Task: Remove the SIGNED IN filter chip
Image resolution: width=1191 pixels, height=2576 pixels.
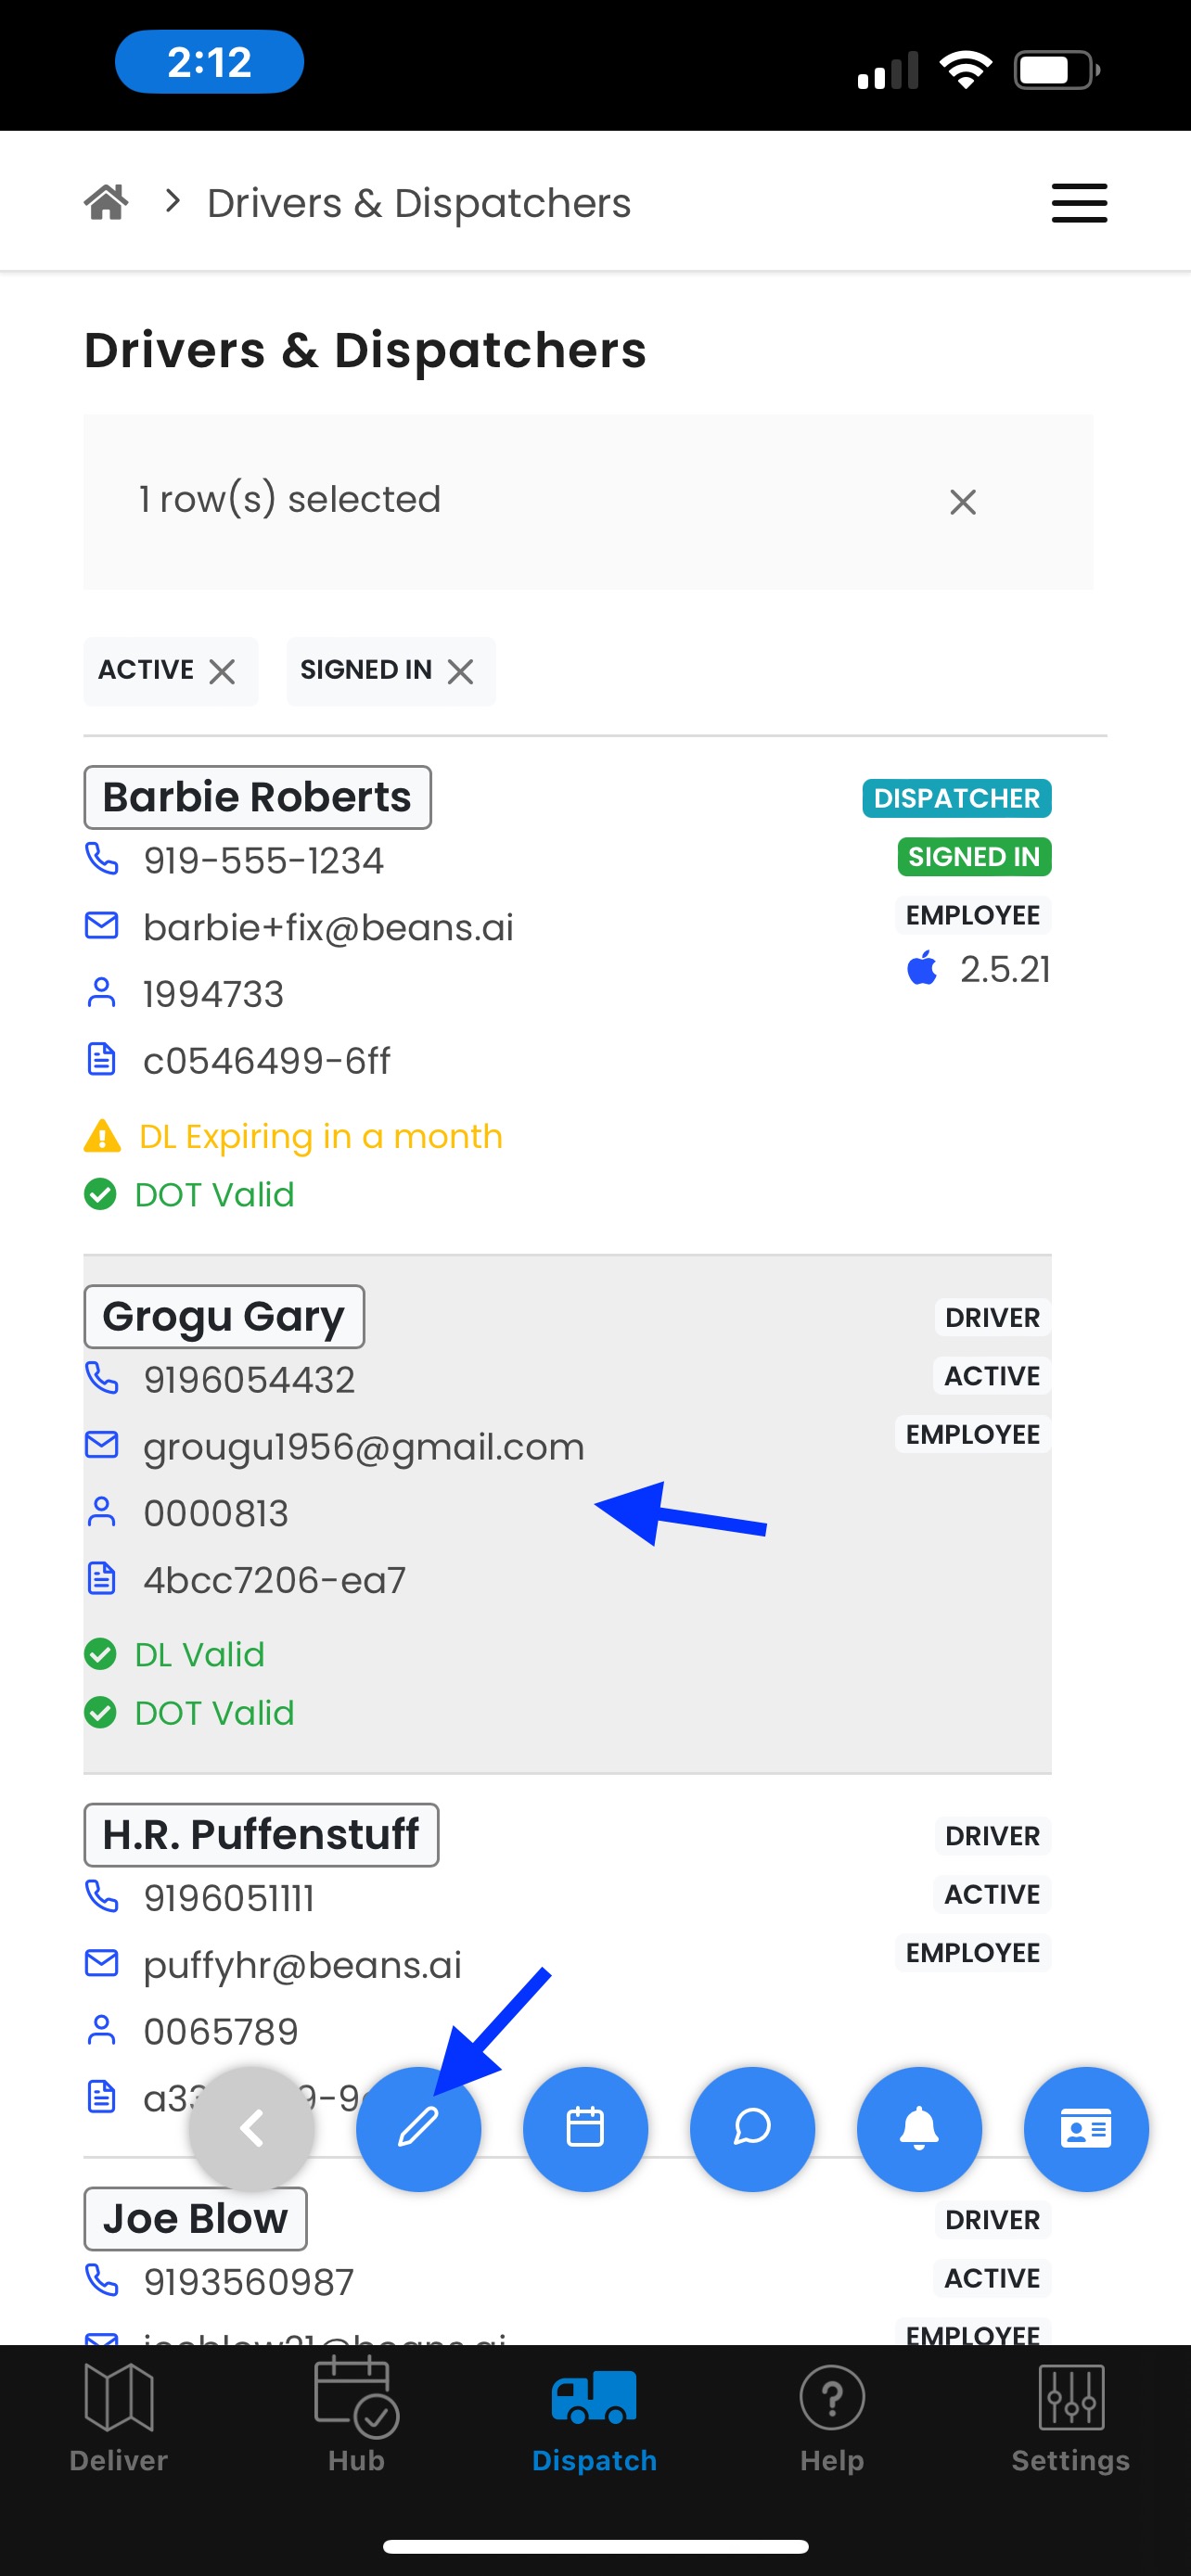Action: pyautogui.click(x=460, y=671)
